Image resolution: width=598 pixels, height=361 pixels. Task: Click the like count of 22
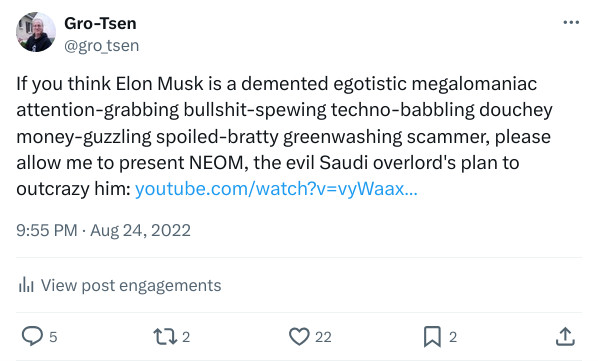[323, 337]
